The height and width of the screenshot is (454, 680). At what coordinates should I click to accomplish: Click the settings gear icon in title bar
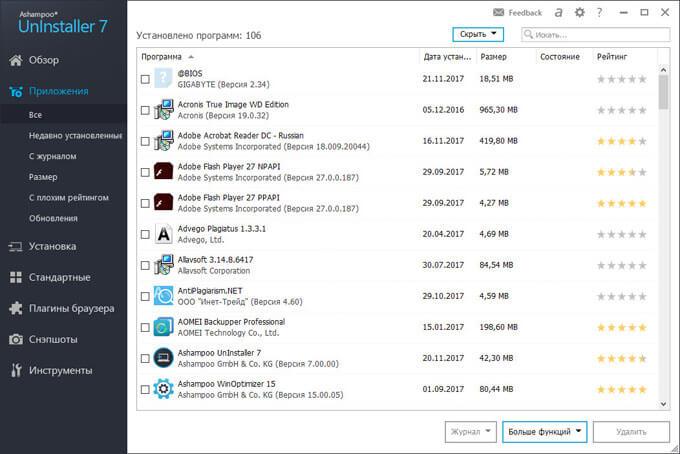point(580,13)
